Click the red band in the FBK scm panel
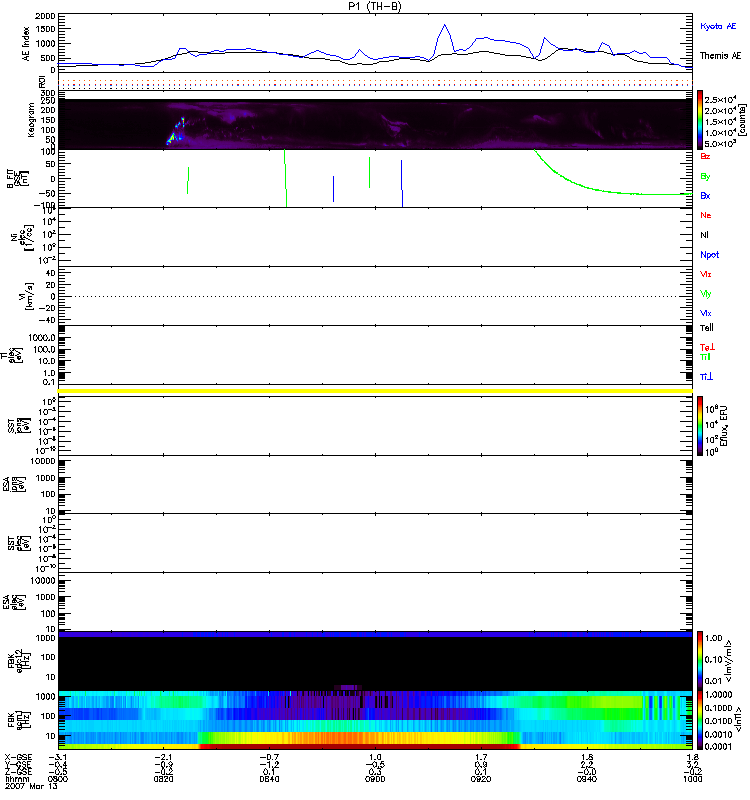The height and width of the screenshot is (800, 750). click(360, 746)
